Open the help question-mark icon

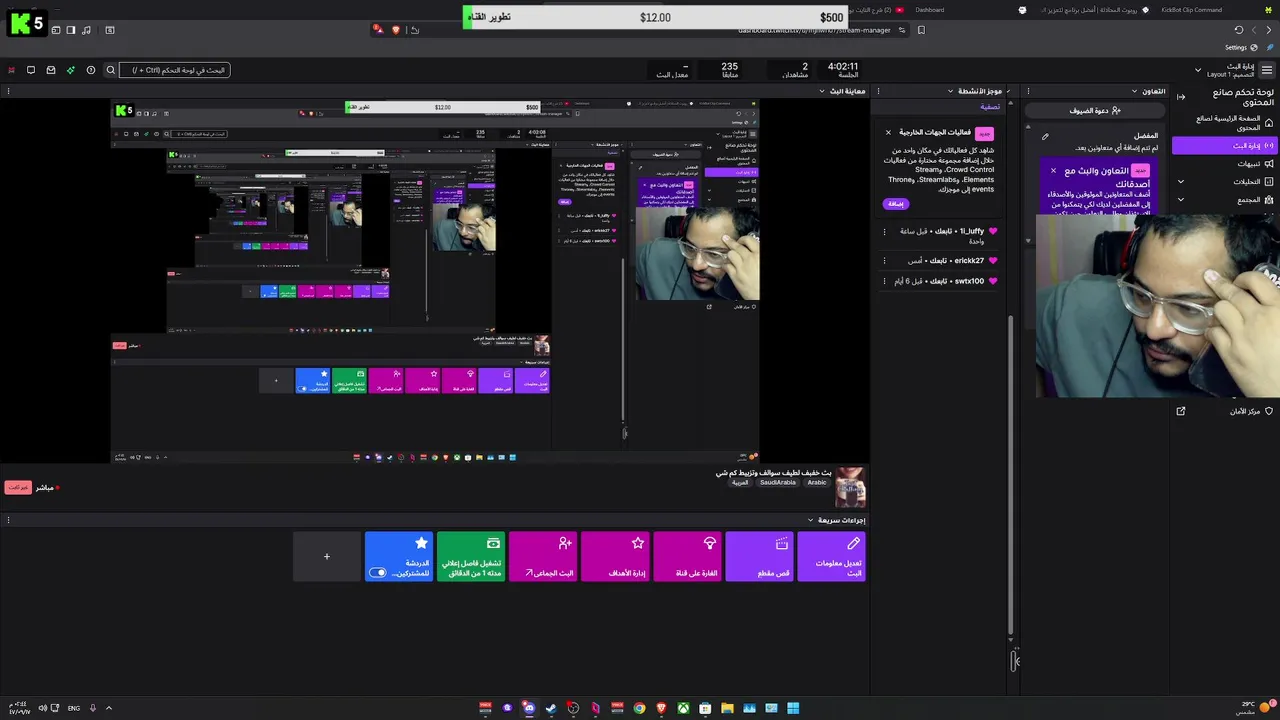pos(91,70)
